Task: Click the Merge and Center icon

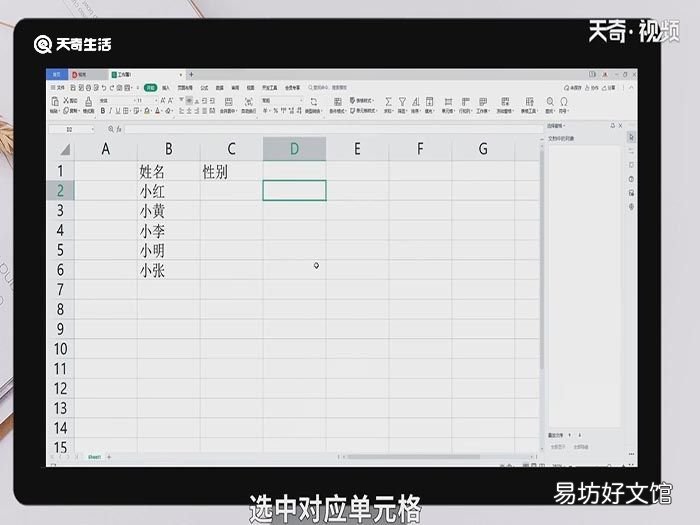Action: (229, 102)
